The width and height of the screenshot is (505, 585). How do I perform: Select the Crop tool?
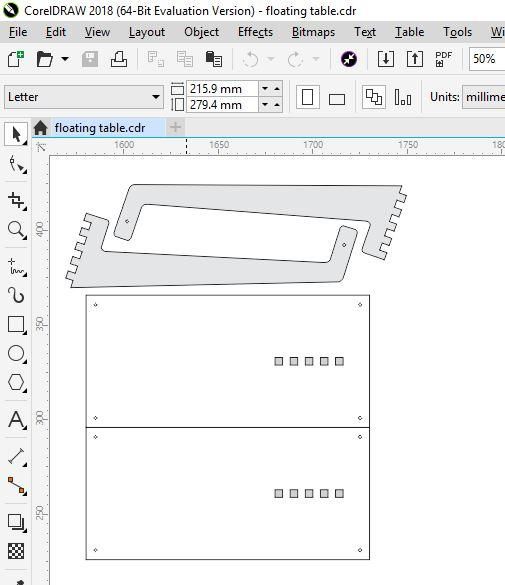pyautogui.click(x=16, y=200)
